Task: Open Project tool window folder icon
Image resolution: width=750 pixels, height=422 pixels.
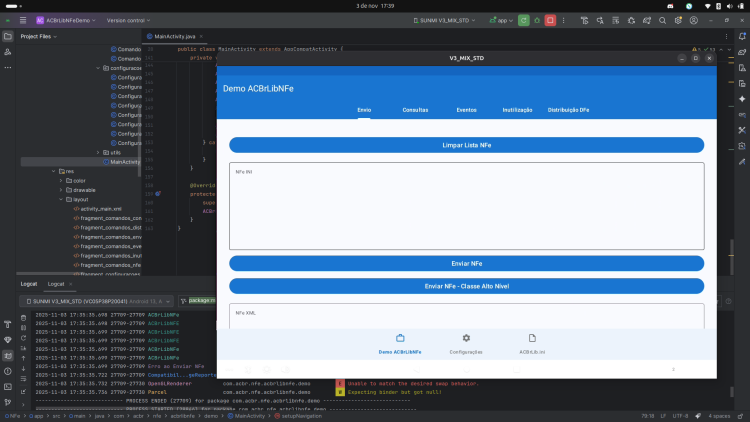Action: 8,36
